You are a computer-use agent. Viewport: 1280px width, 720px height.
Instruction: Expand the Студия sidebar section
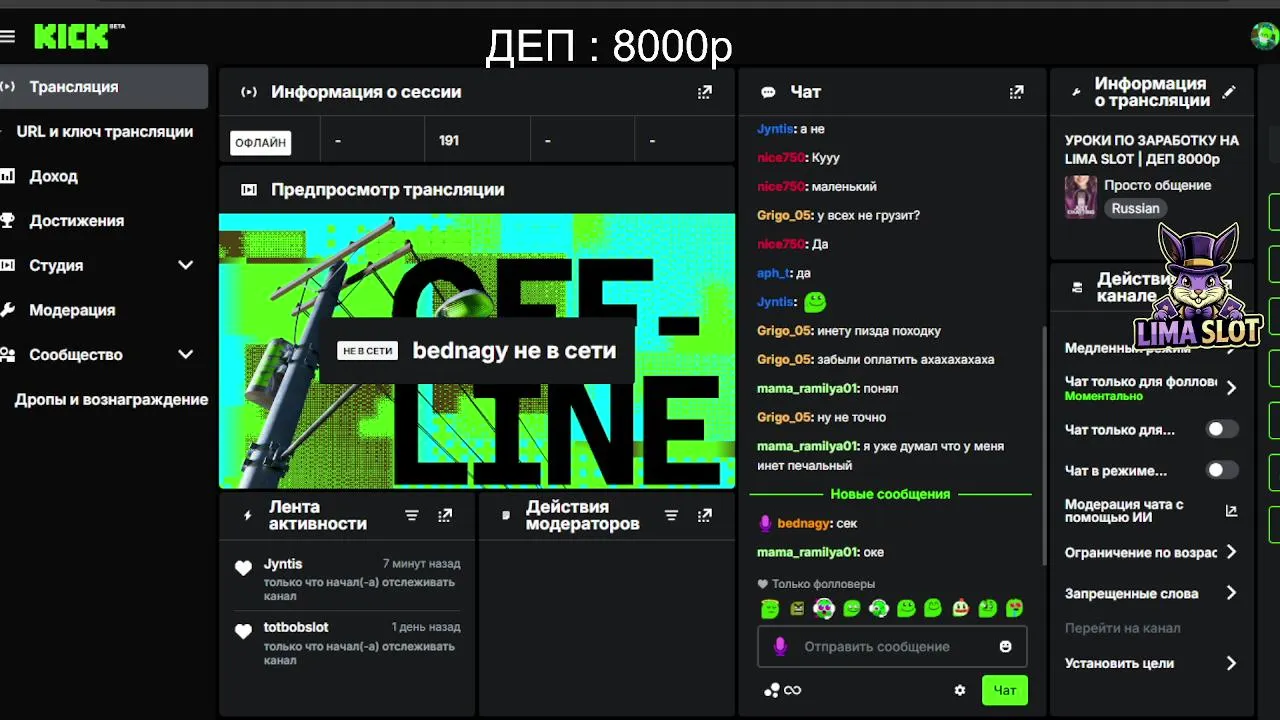[x=185, y=265]
